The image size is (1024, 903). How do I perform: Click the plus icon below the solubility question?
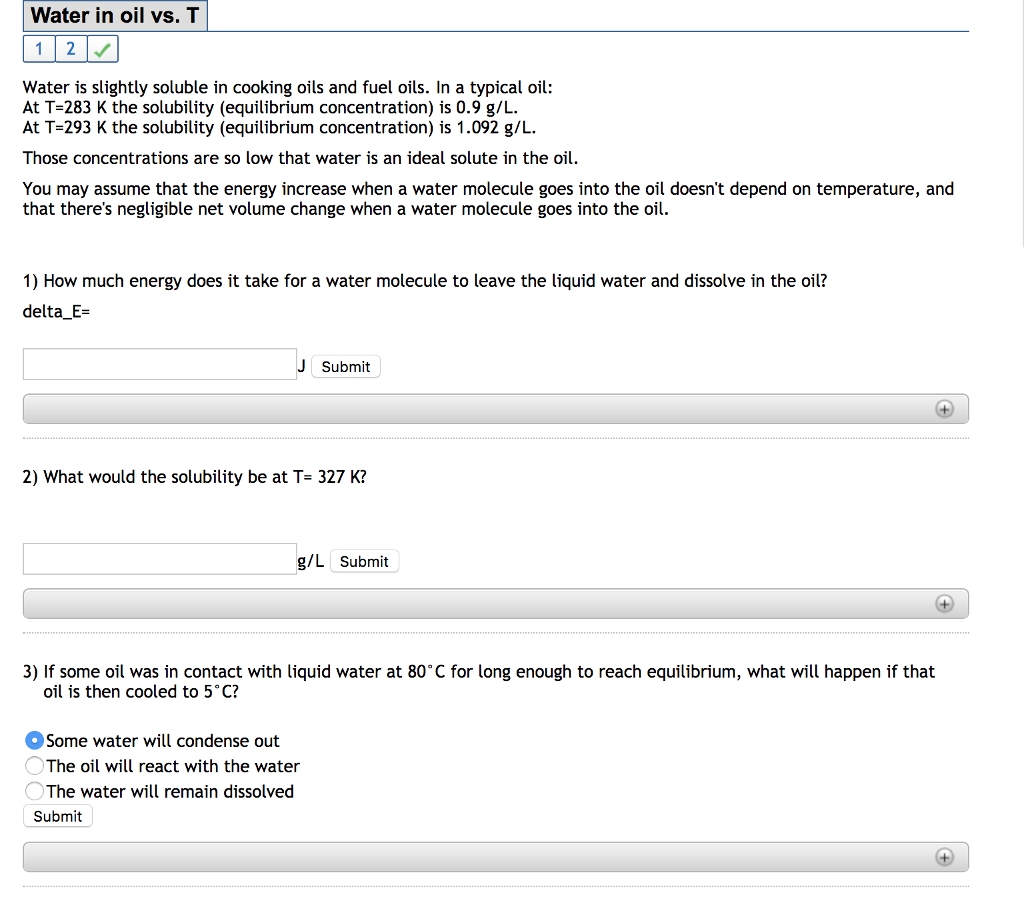(943, 604)
